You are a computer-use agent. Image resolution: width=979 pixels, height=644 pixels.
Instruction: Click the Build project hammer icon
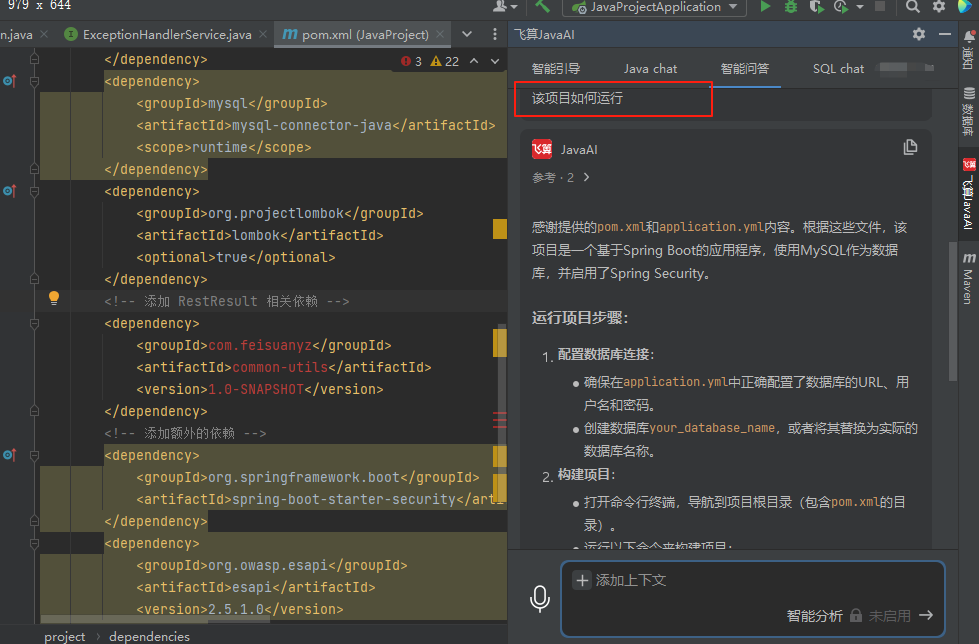coord(542,6)
